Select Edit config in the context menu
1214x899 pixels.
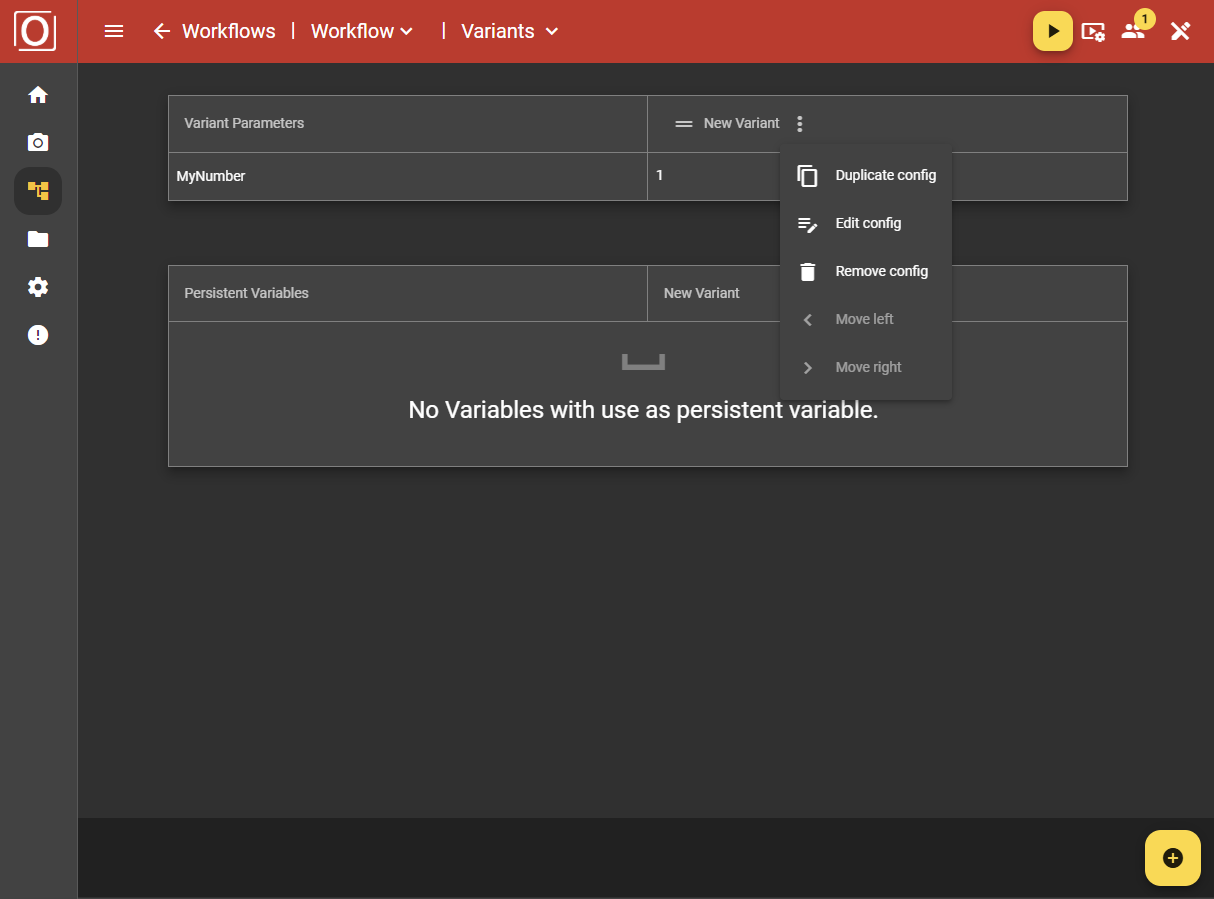(868, 223)
